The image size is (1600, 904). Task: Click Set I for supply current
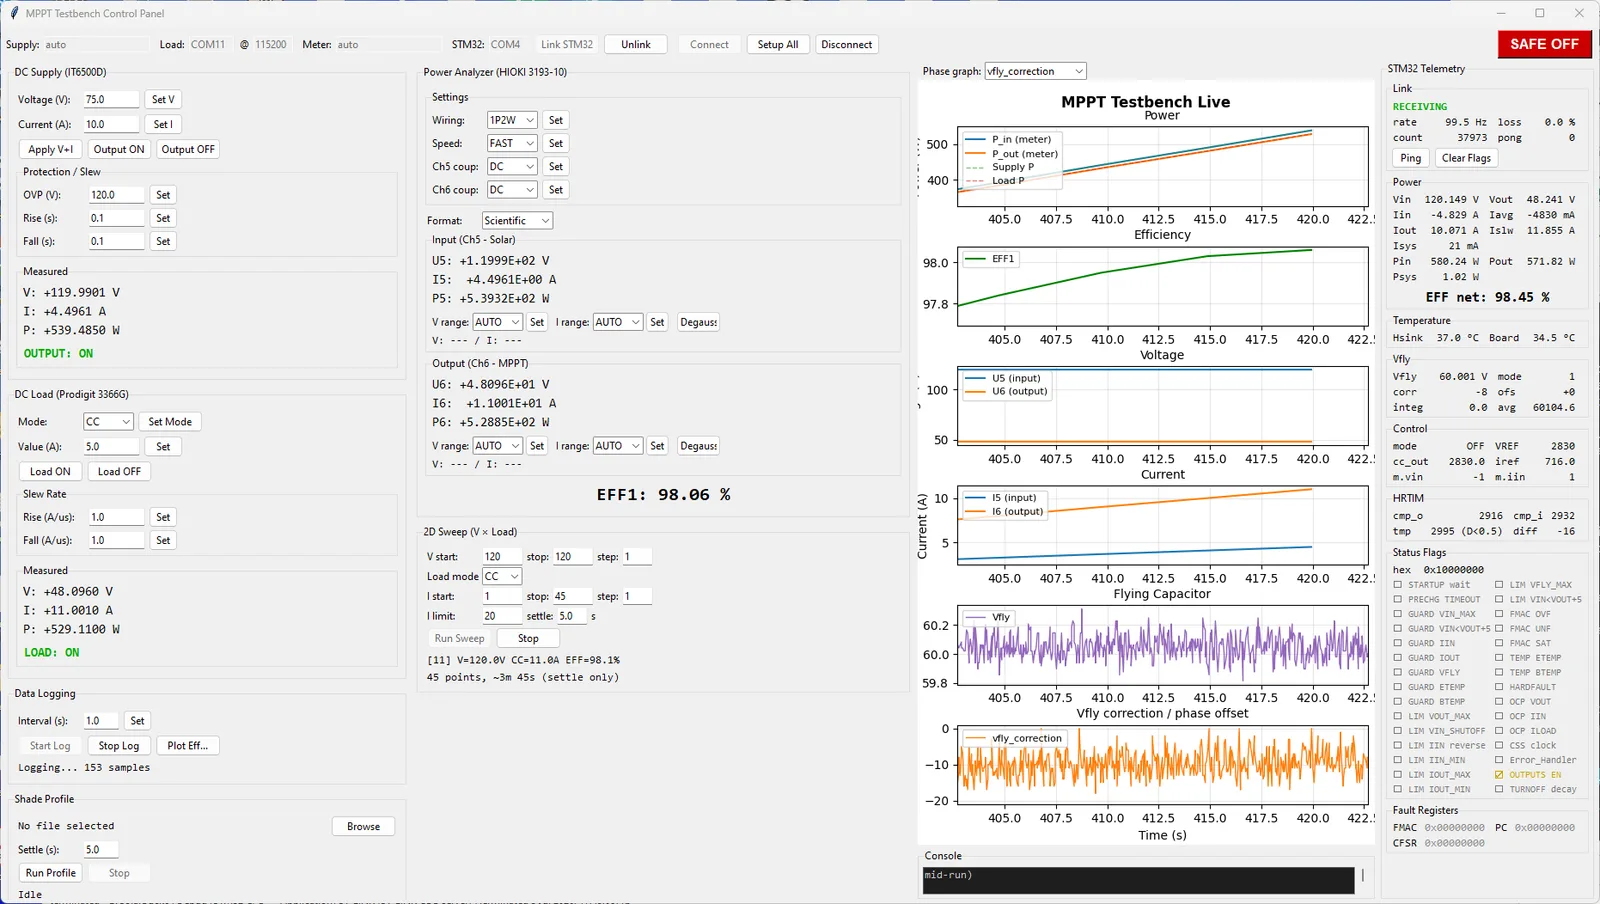(x=163, y=124)
